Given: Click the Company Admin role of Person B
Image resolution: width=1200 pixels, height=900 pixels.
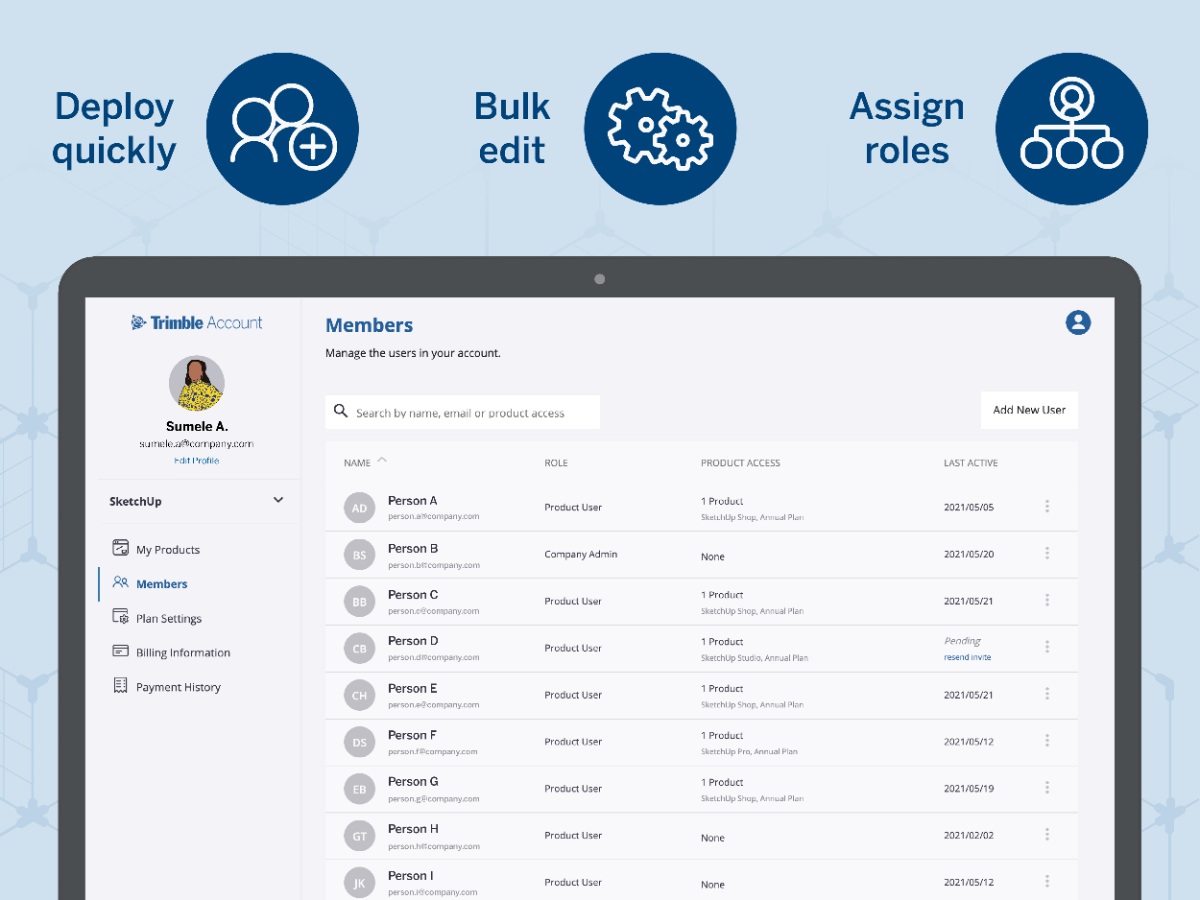Looking at the screenshot, I should (581, 554).
